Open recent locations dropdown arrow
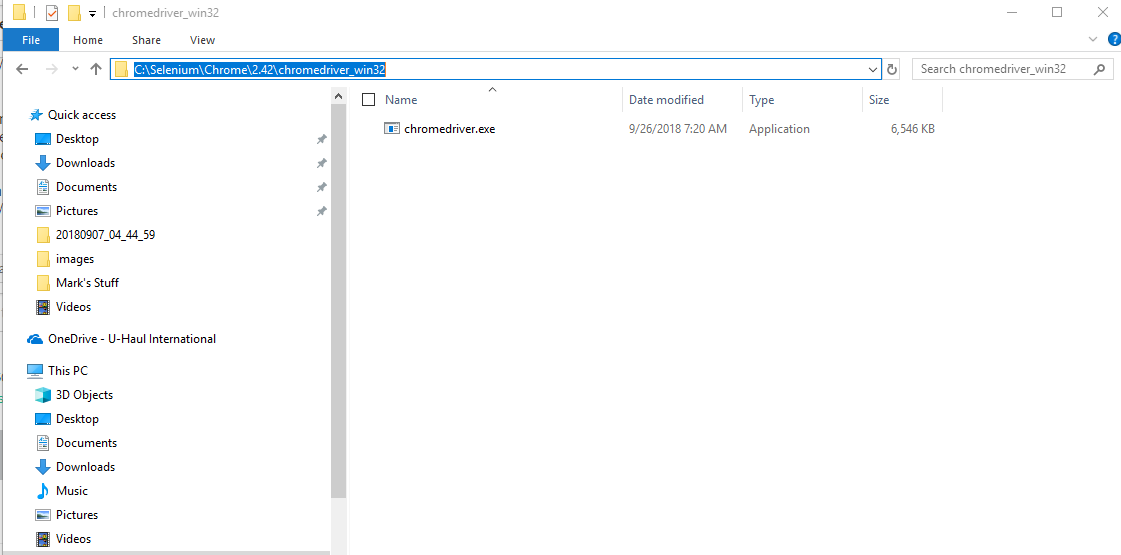1121x555 pixels. pyautogui.click(x=75, y=69)
